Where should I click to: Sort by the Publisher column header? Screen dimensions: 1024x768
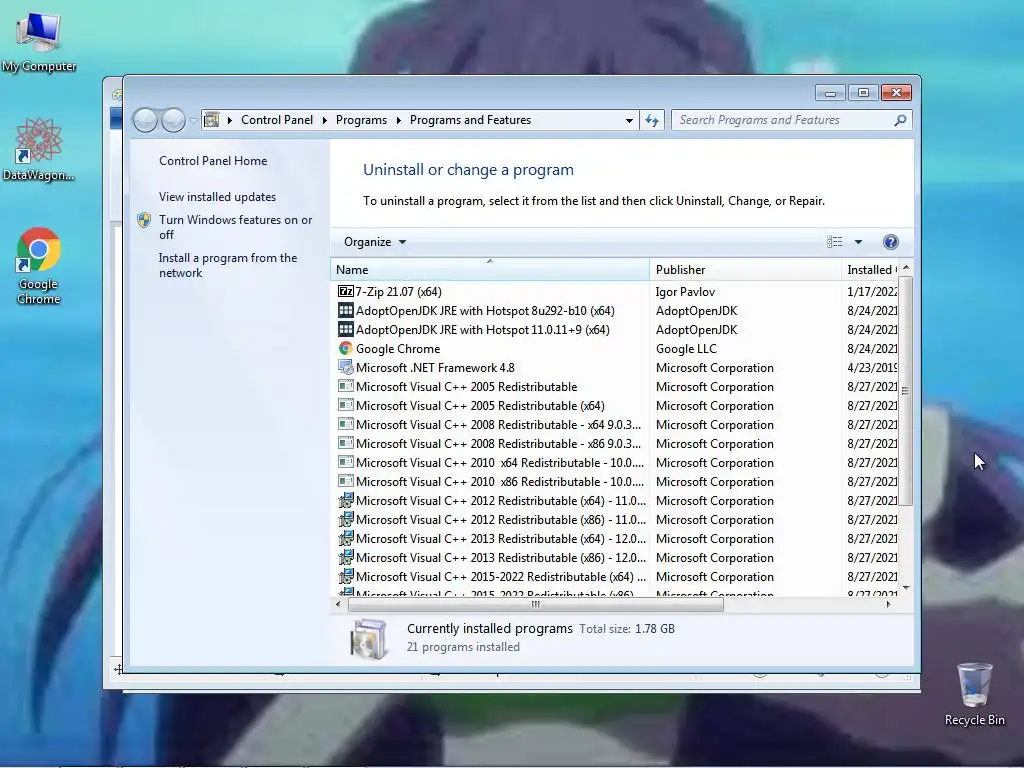[x=745, y=270]
